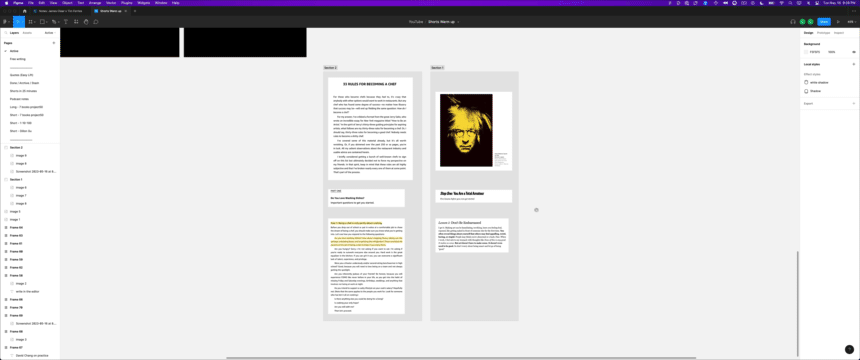Open Pen tool options dropdown arrow
860x360 pixels.
click(x=59, y=22)
